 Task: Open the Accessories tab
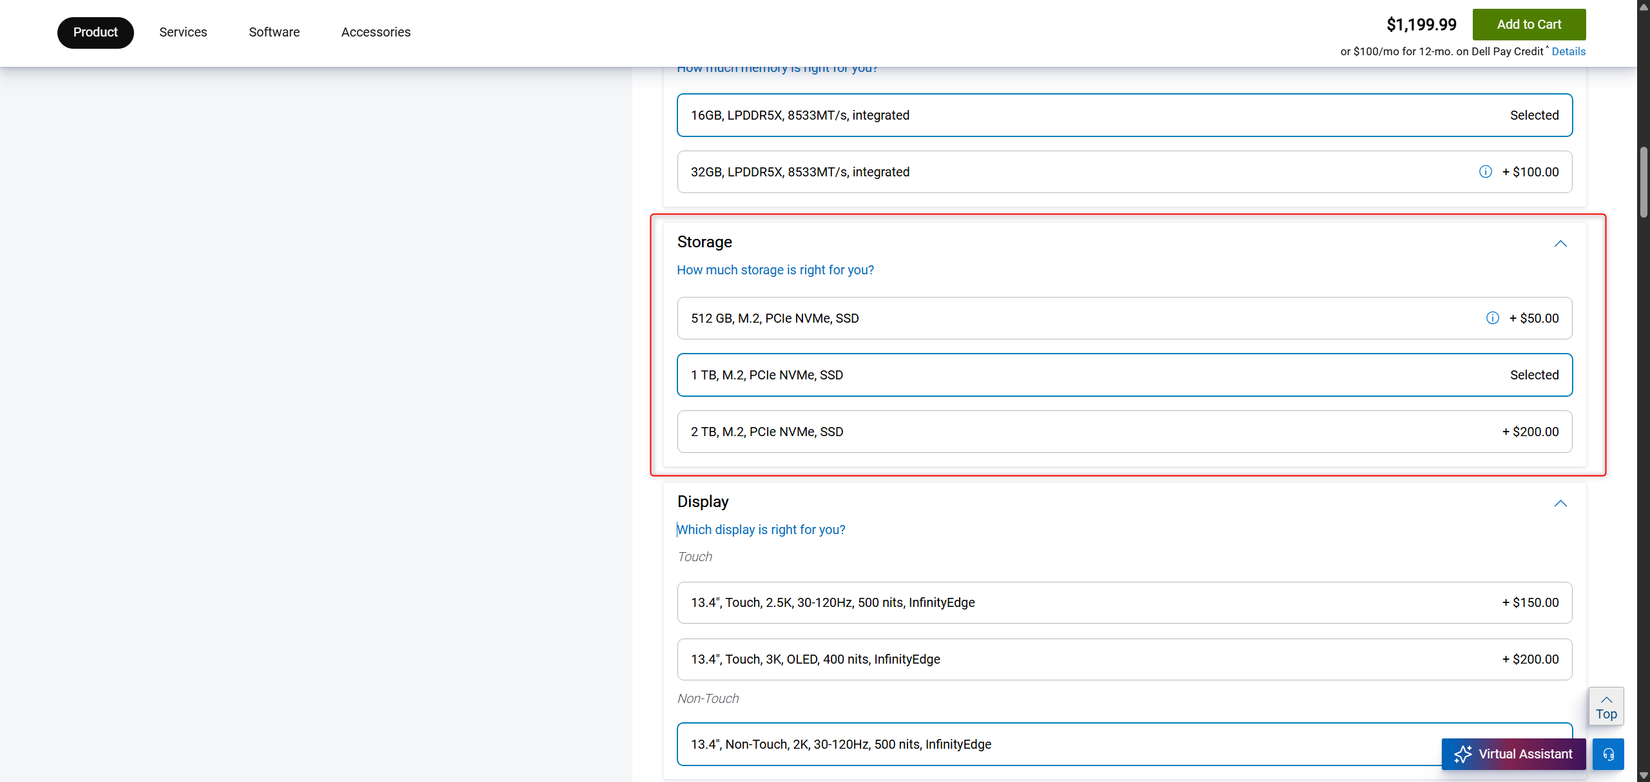coord(375,32)
